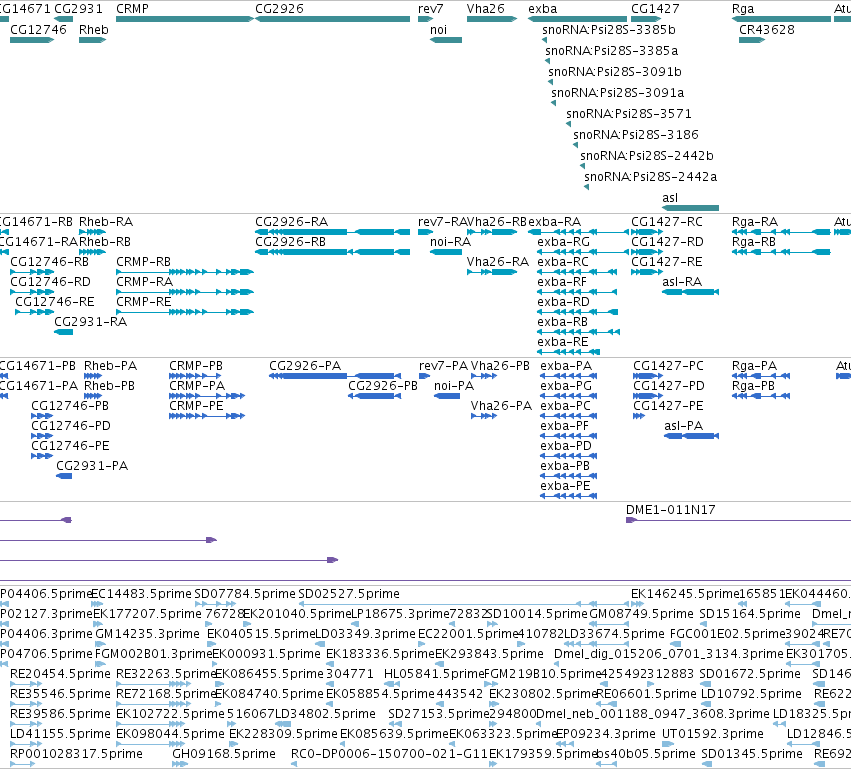
Task: Click the exba-RG transcript label
Action: pos(563,242)
